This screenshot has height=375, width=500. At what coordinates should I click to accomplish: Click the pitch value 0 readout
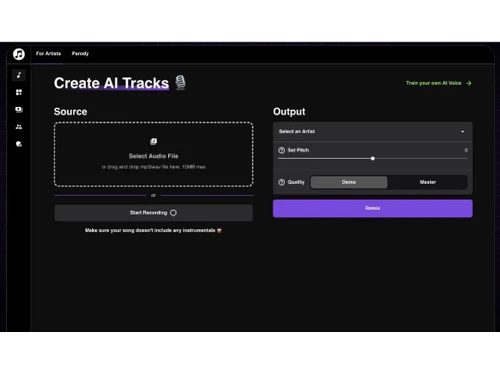tap(466, 150)
